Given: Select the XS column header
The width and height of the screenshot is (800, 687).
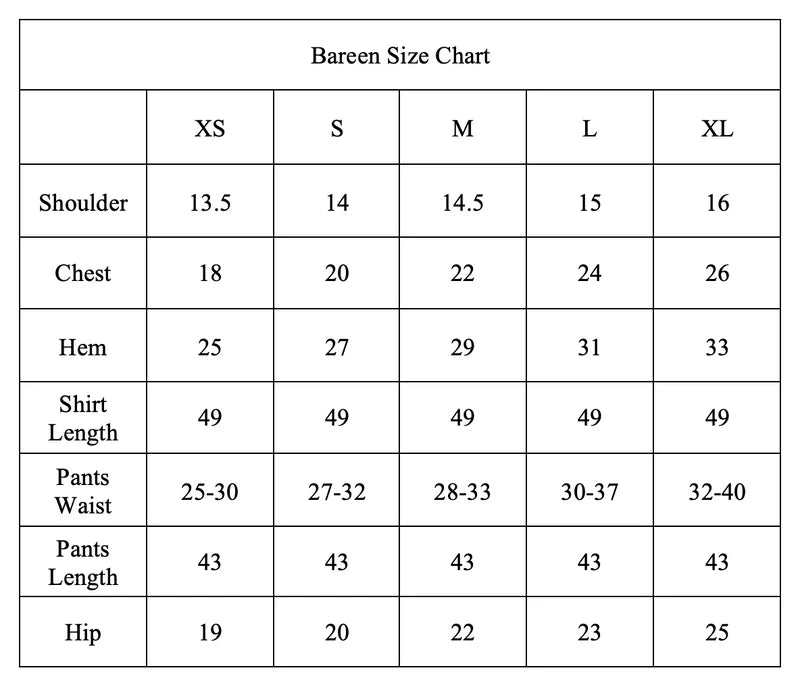Looking at the screenshot, I should click(x=210, y=129).
